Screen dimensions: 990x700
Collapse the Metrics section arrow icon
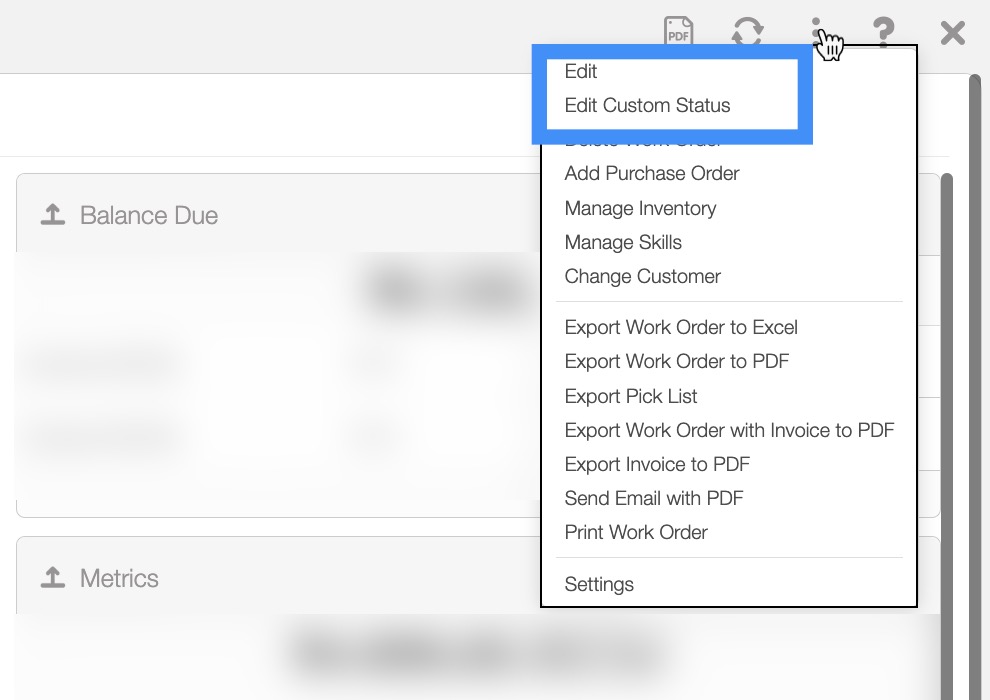(x=52, y=578)
